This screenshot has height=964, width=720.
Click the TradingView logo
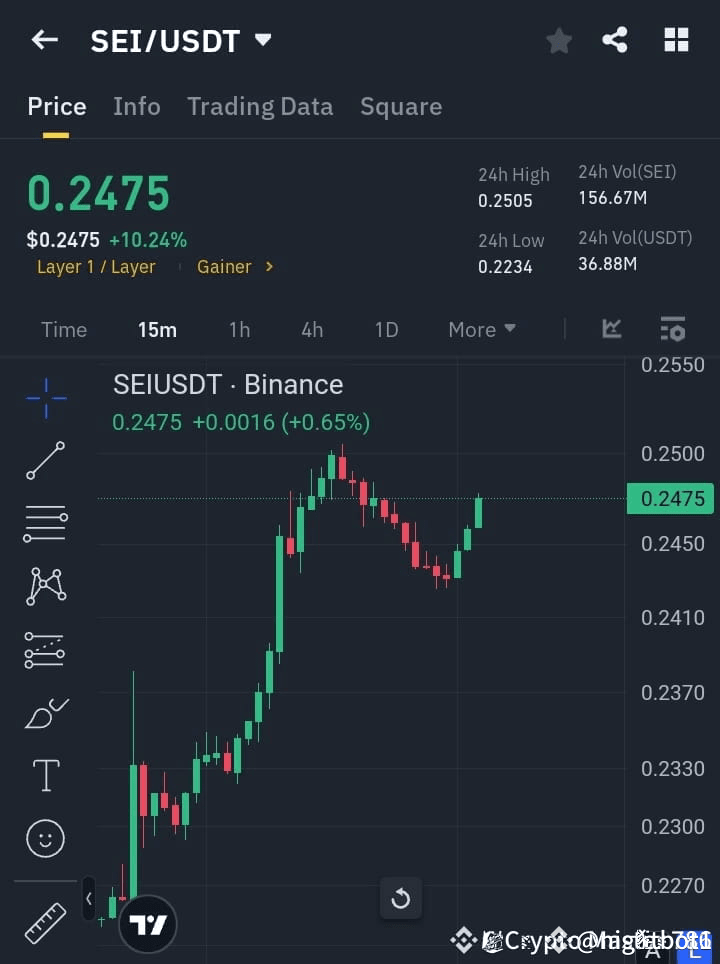click(148, 924)
